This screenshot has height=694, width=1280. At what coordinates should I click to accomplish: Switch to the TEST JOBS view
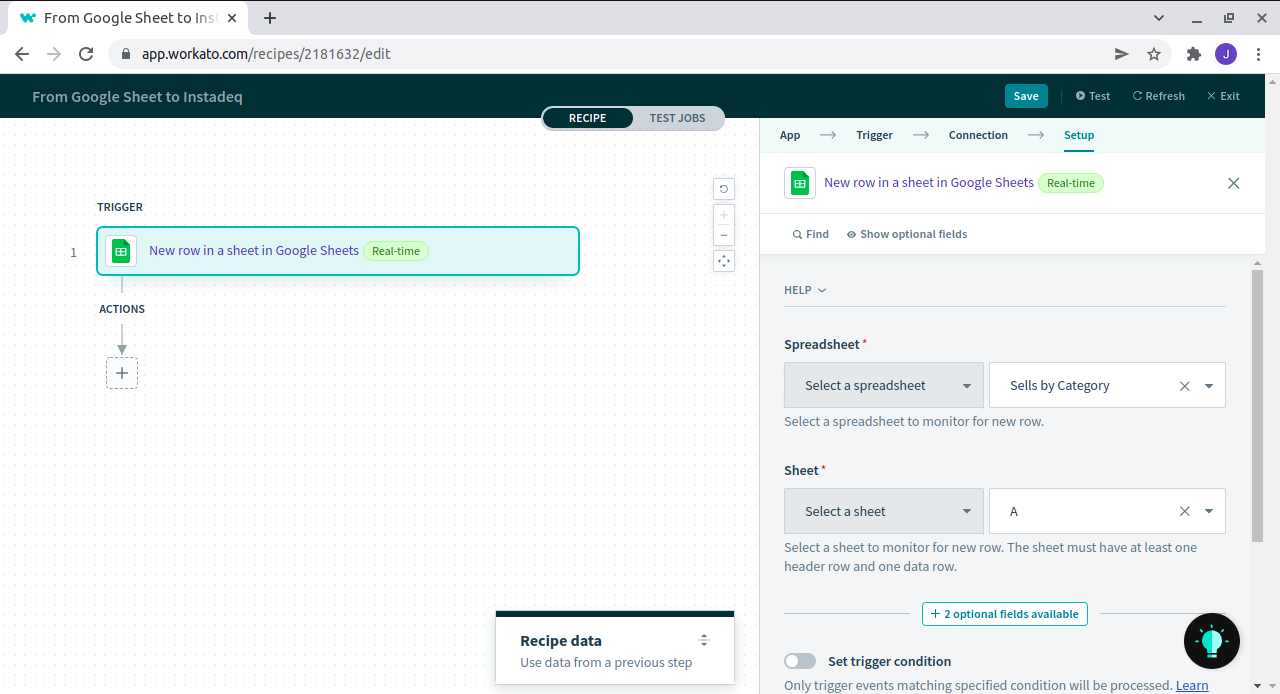[678, 118]
